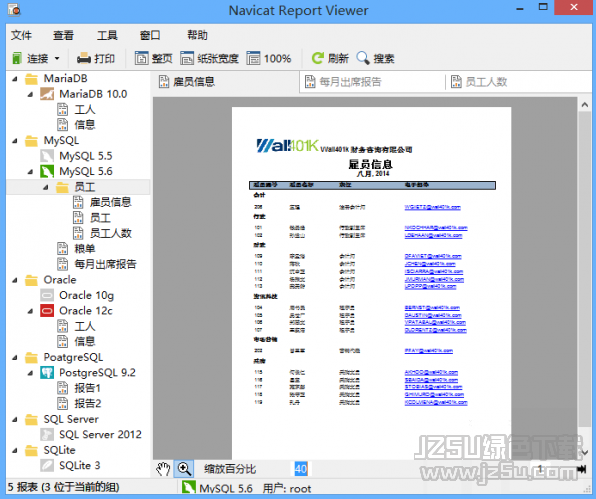Click the 刷新 refresh icon
The height and width of the screenshot is (499, 596).
[x=318, y=58]
